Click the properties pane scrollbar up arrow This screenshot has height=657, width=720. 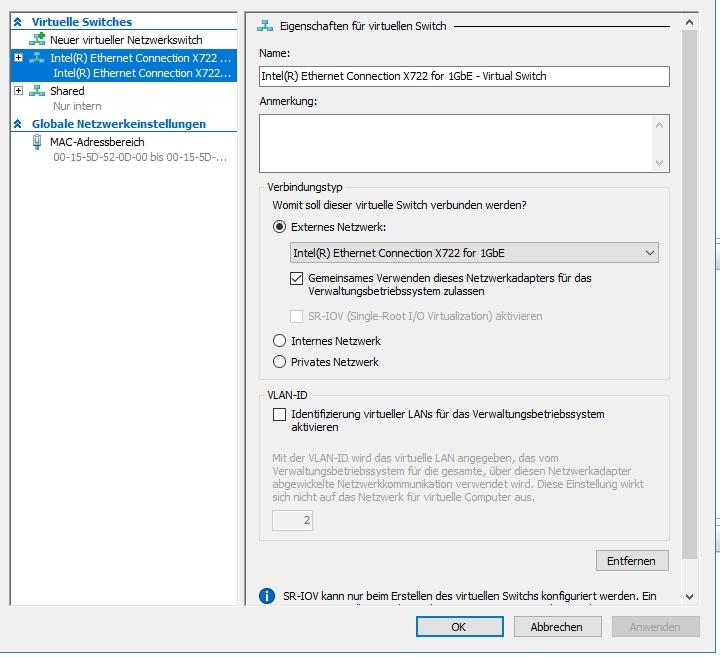[x=689, y=22]
